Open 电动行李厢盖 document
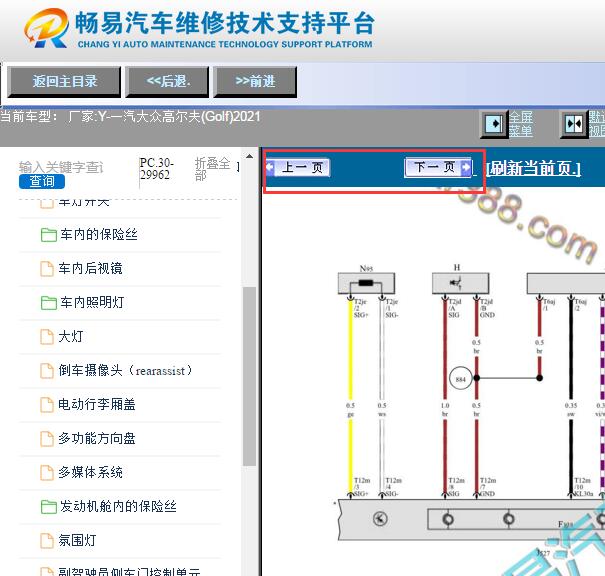605x576 pixels. point(96,404)
